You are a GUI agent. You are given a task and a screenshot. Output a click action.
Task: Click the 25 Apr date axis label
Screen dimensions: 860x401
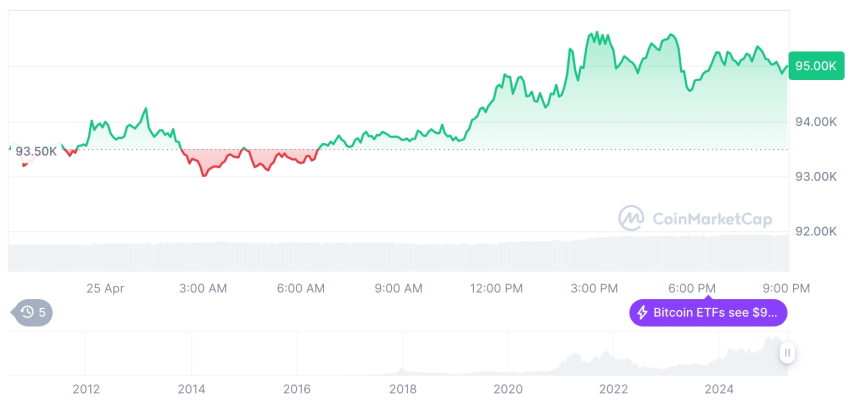[105, 288]
